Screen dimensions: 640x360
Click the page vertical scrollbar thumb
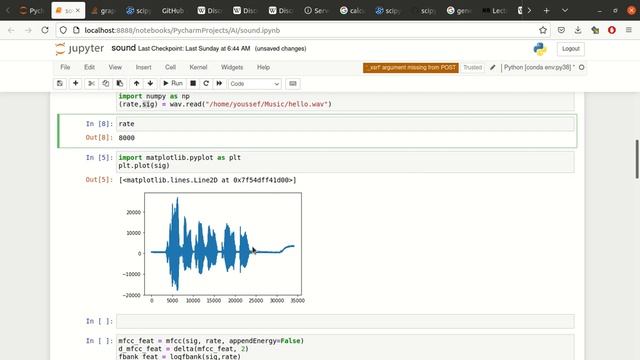(637, 159)
